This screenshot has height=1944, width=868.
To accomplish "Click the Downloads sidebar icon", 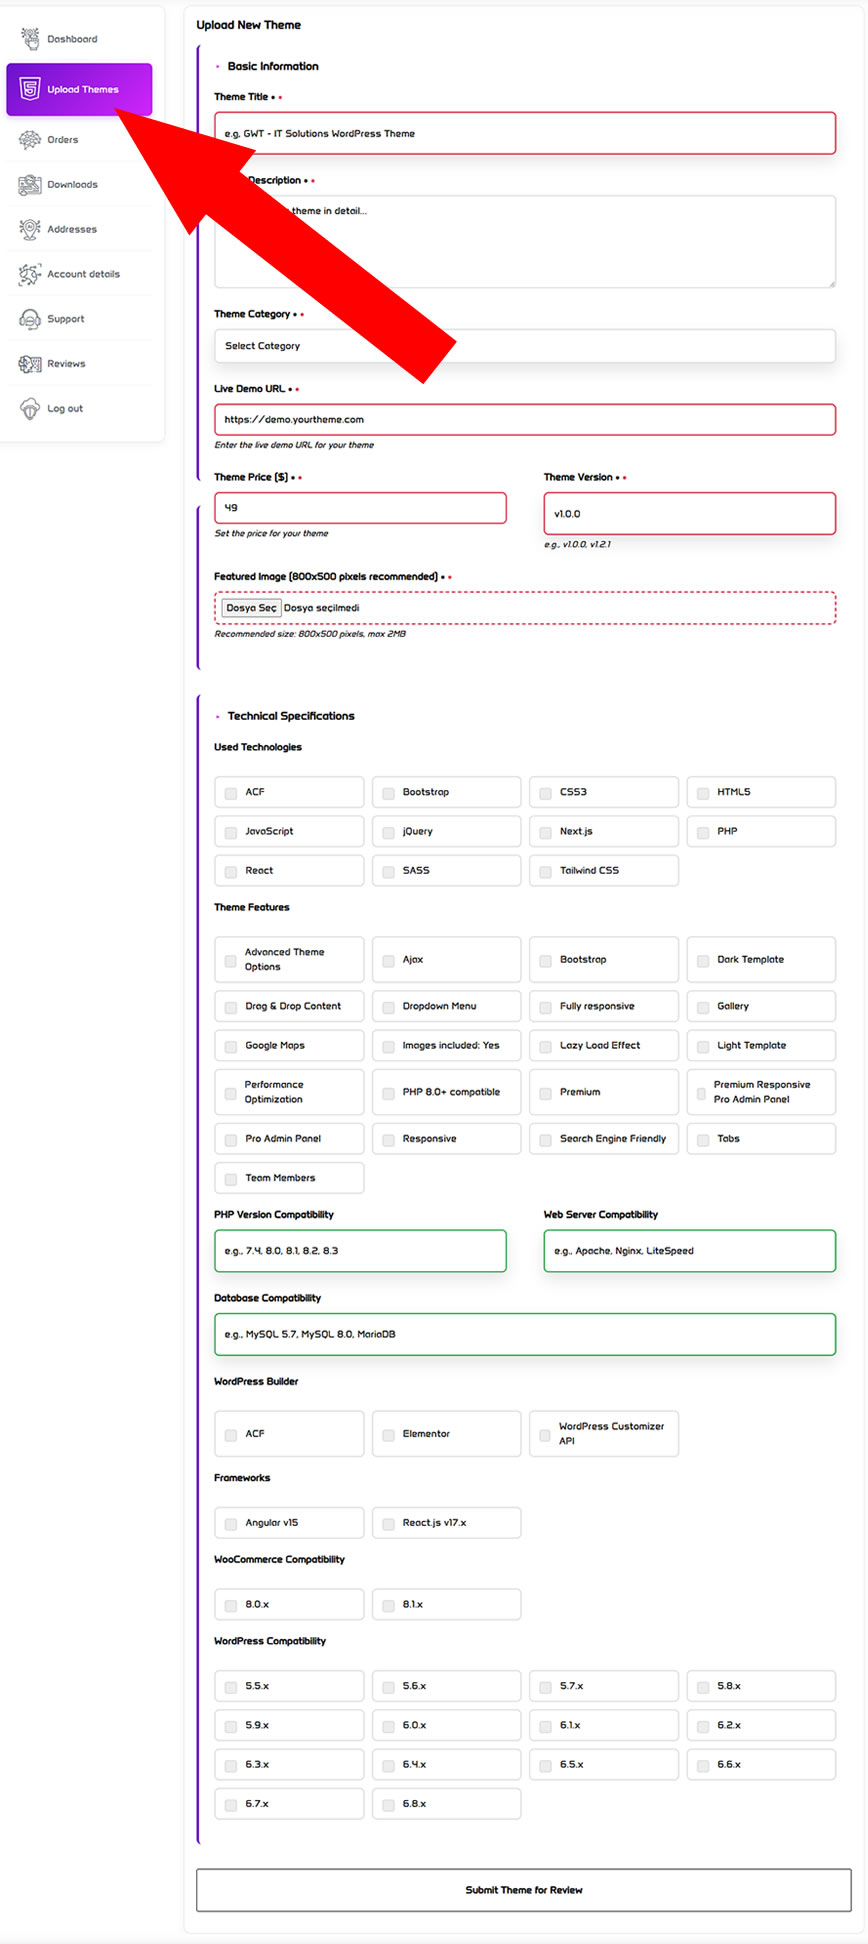I will [x=30, y=185].
